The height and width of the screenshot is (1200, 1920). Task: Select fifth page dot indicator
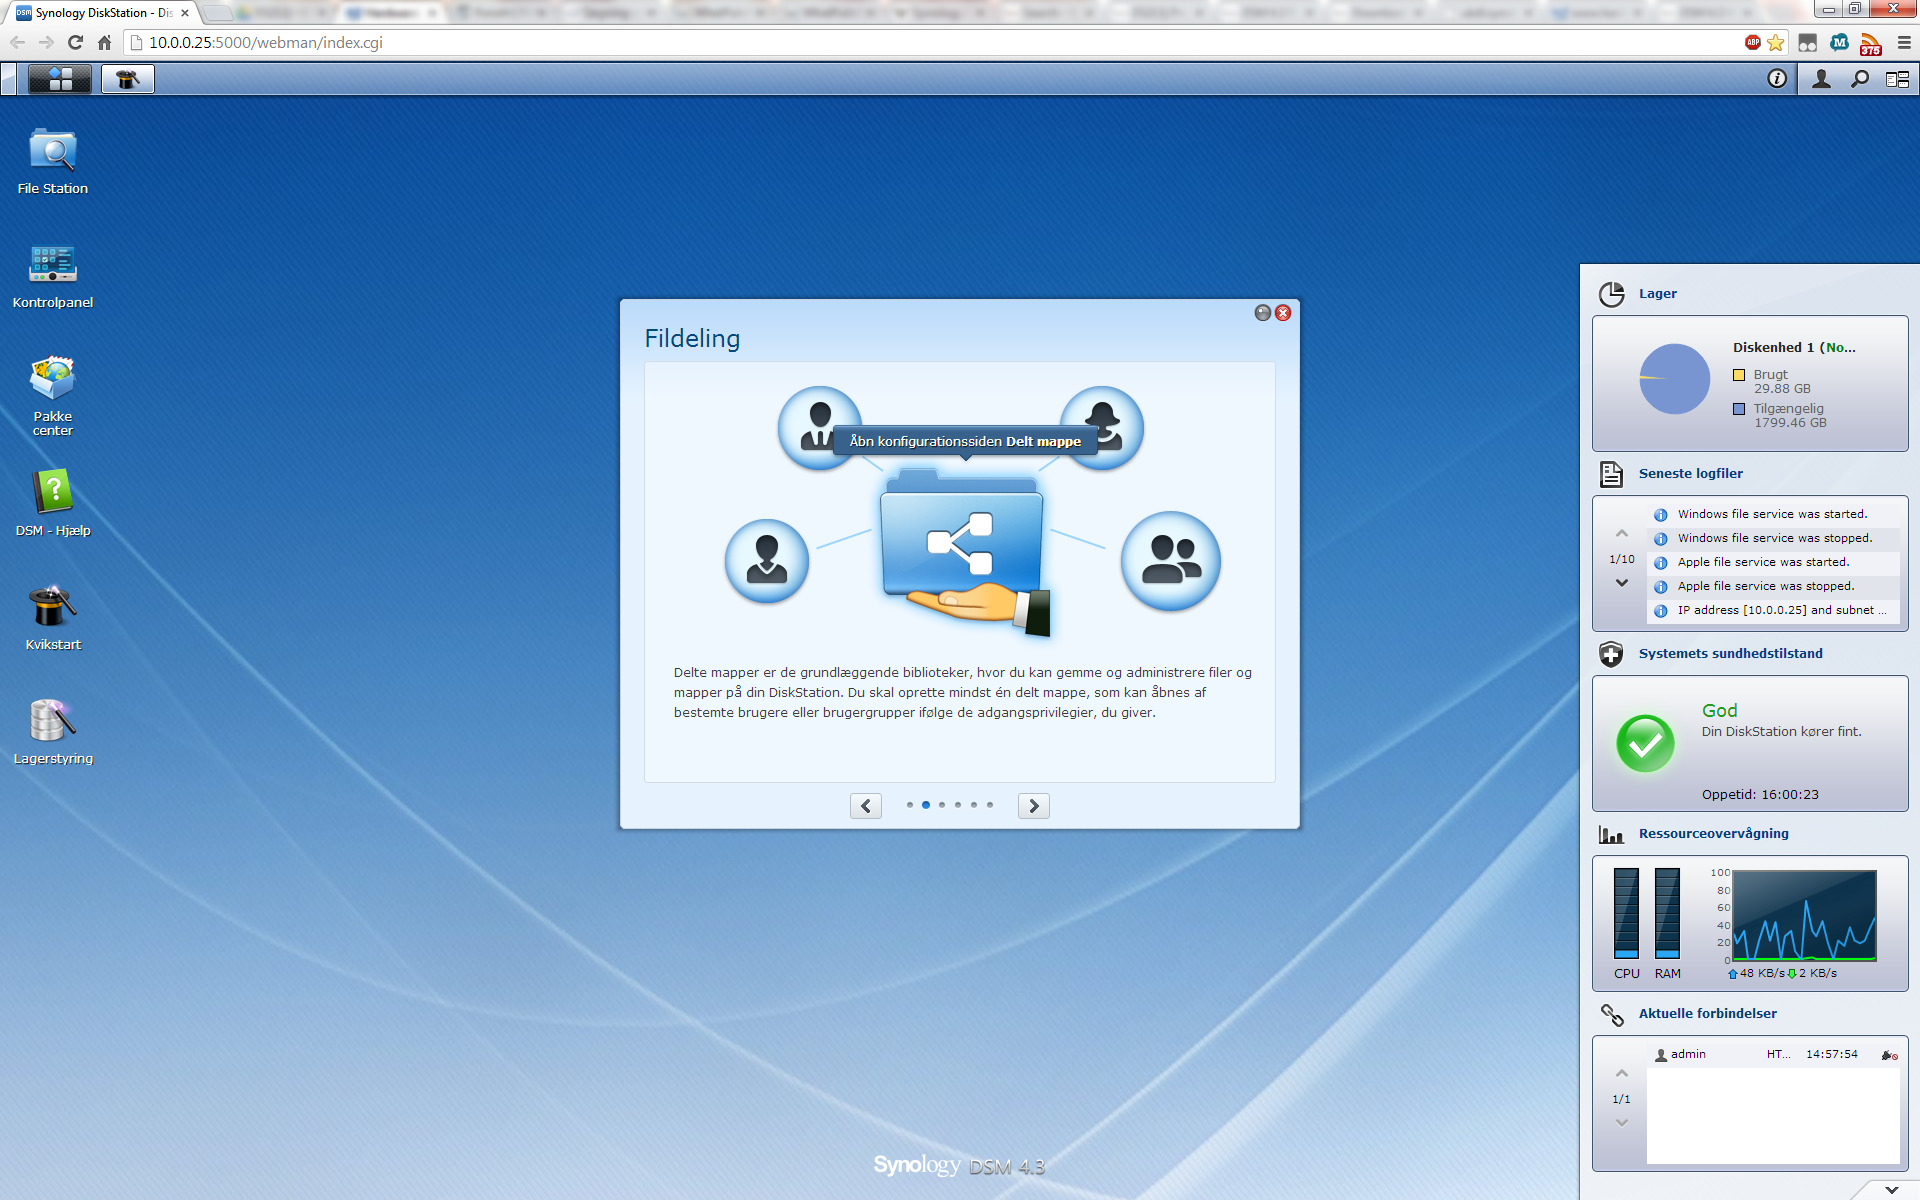(x=974, y=805)
